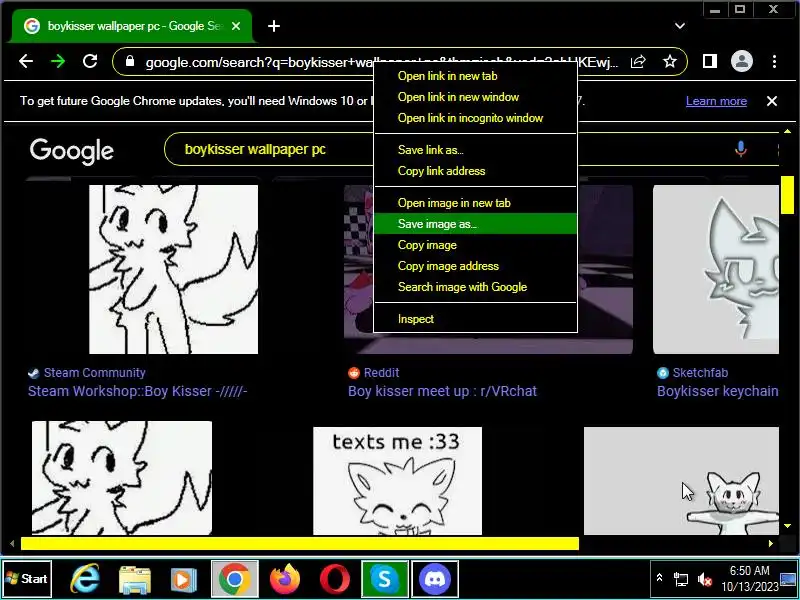
Task: Go forward with the green forward arrow
Action: point(58,62)
